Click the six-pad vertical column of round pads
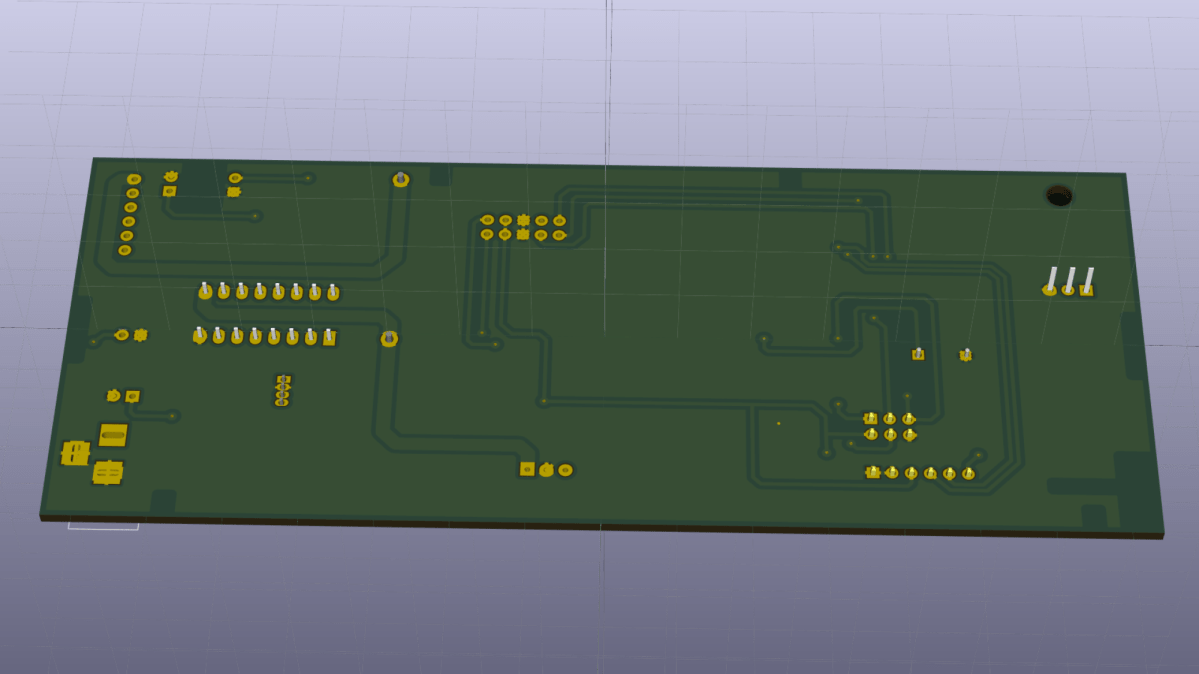Image resolution: width=1199 pixels, height=674 pixels. [129, 214]
